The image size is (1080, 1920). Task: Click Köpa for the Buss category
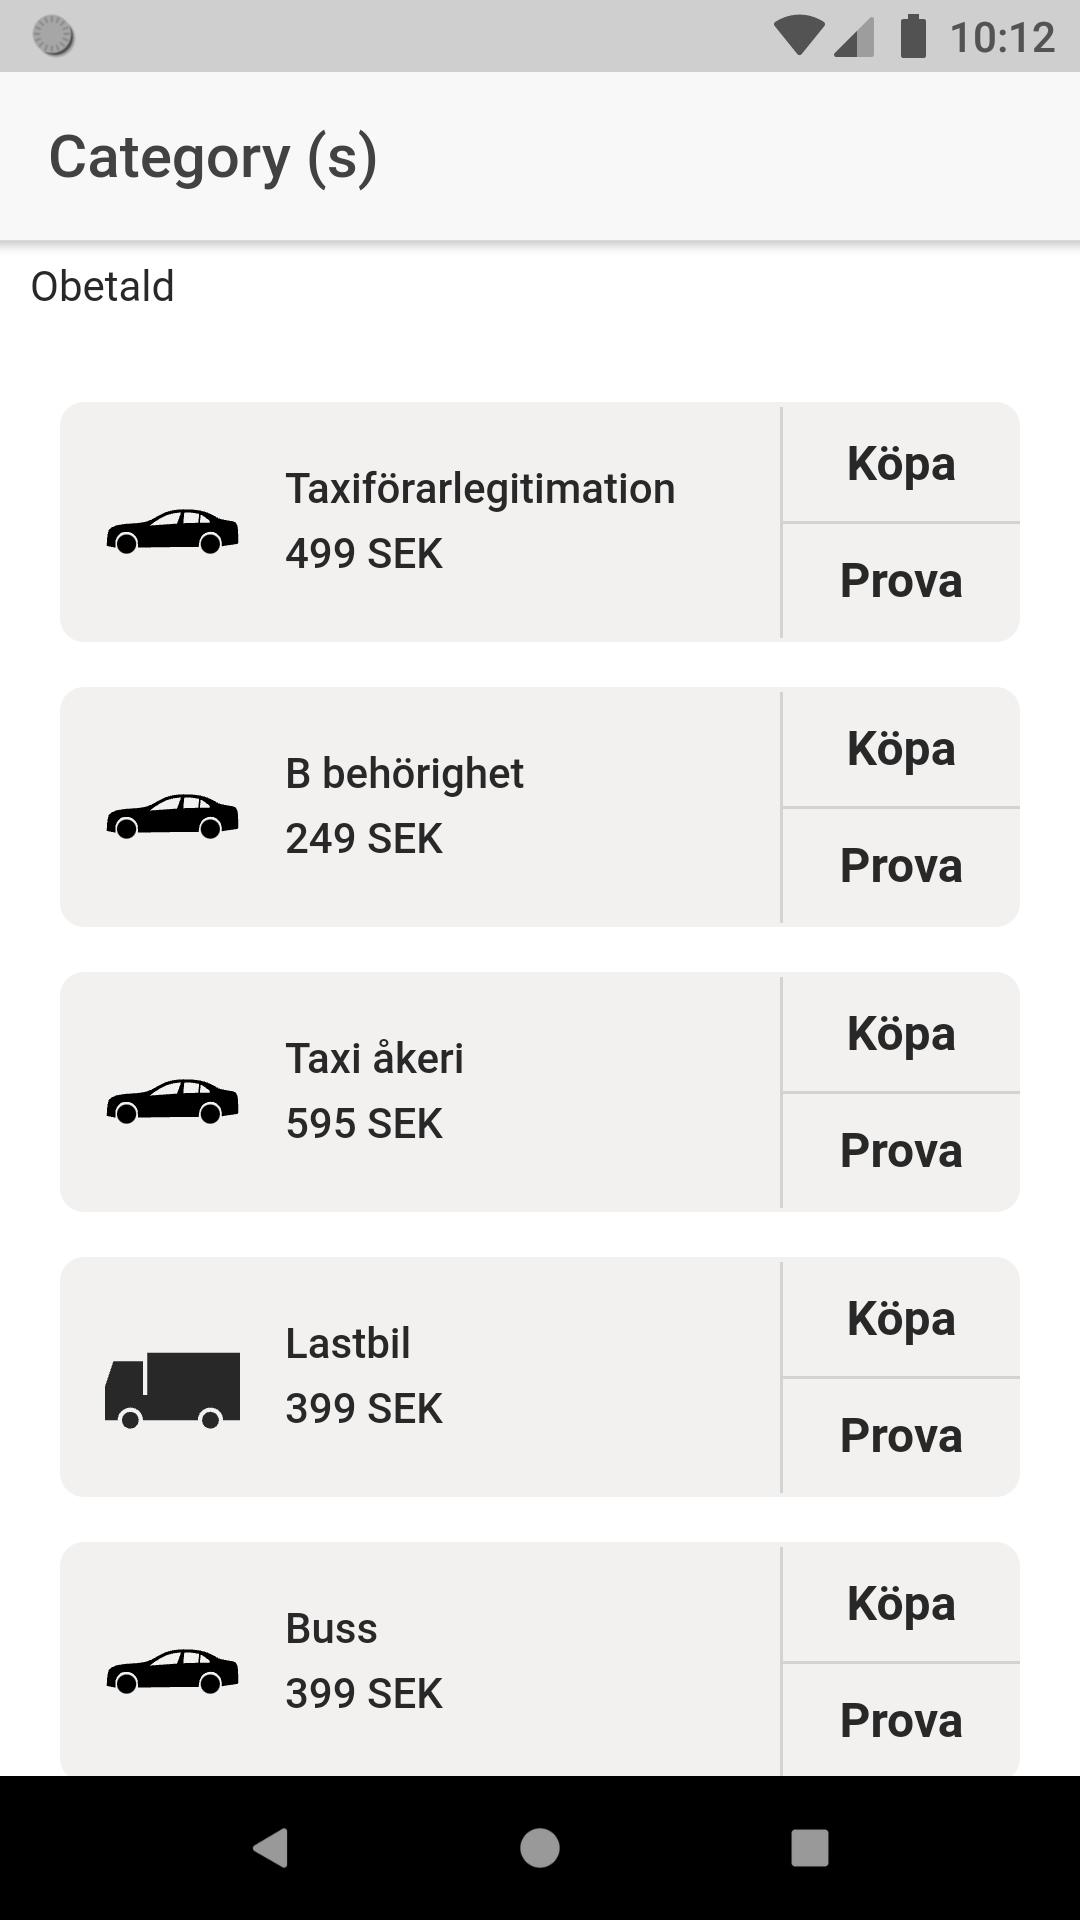point(901,1604)
